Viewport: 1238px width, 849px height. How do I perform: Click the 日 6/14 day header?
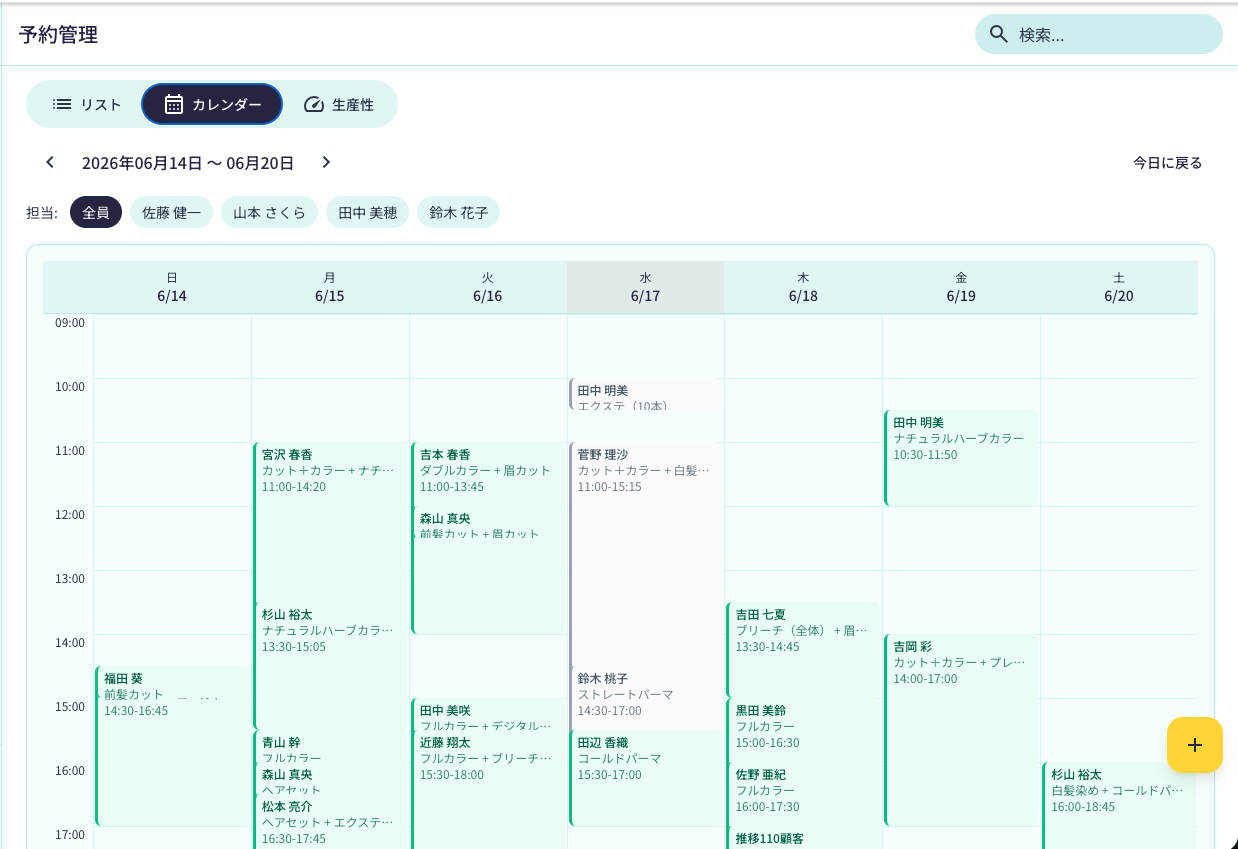point(172,287)
